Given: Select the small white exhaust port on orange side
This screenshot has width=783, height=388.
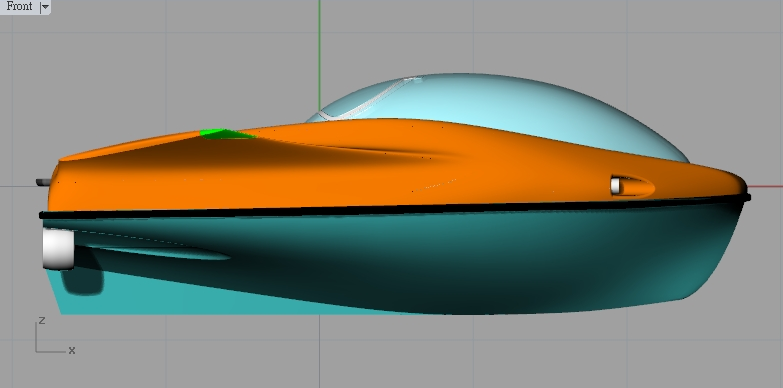Looking at the screenshot, I should [615, 186].
